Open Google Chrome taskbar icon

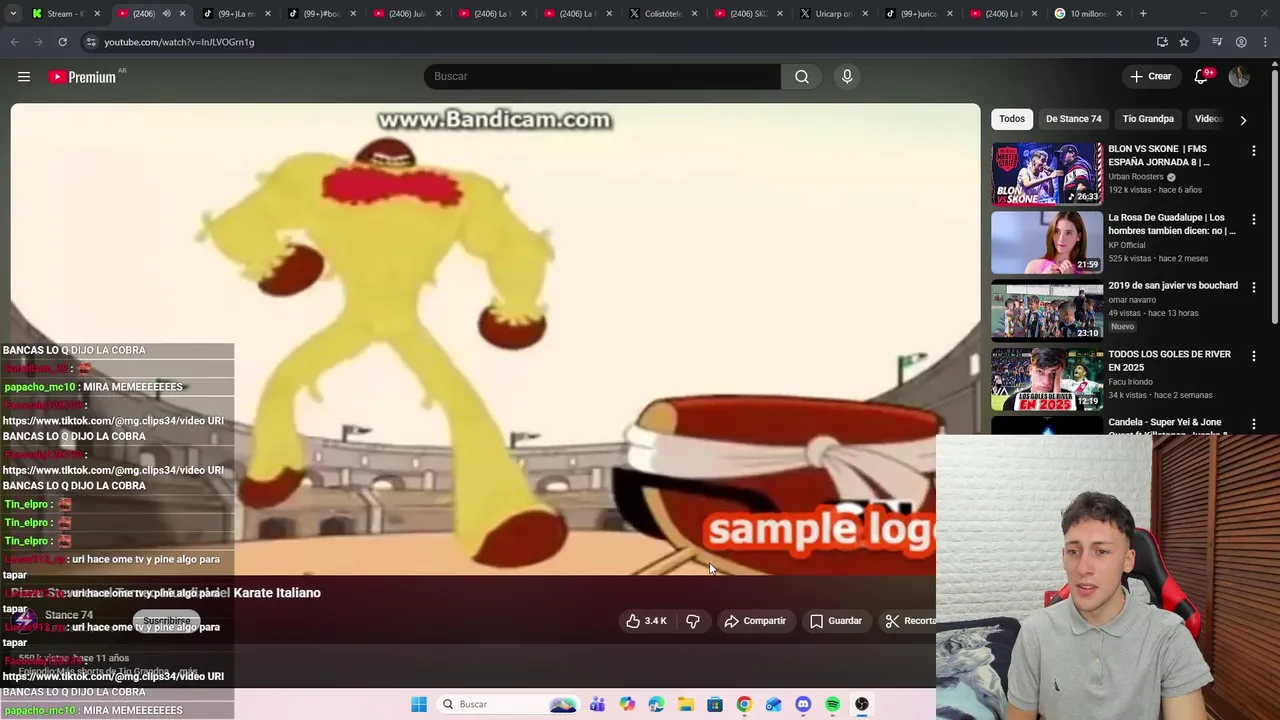[x=744, y=704]
